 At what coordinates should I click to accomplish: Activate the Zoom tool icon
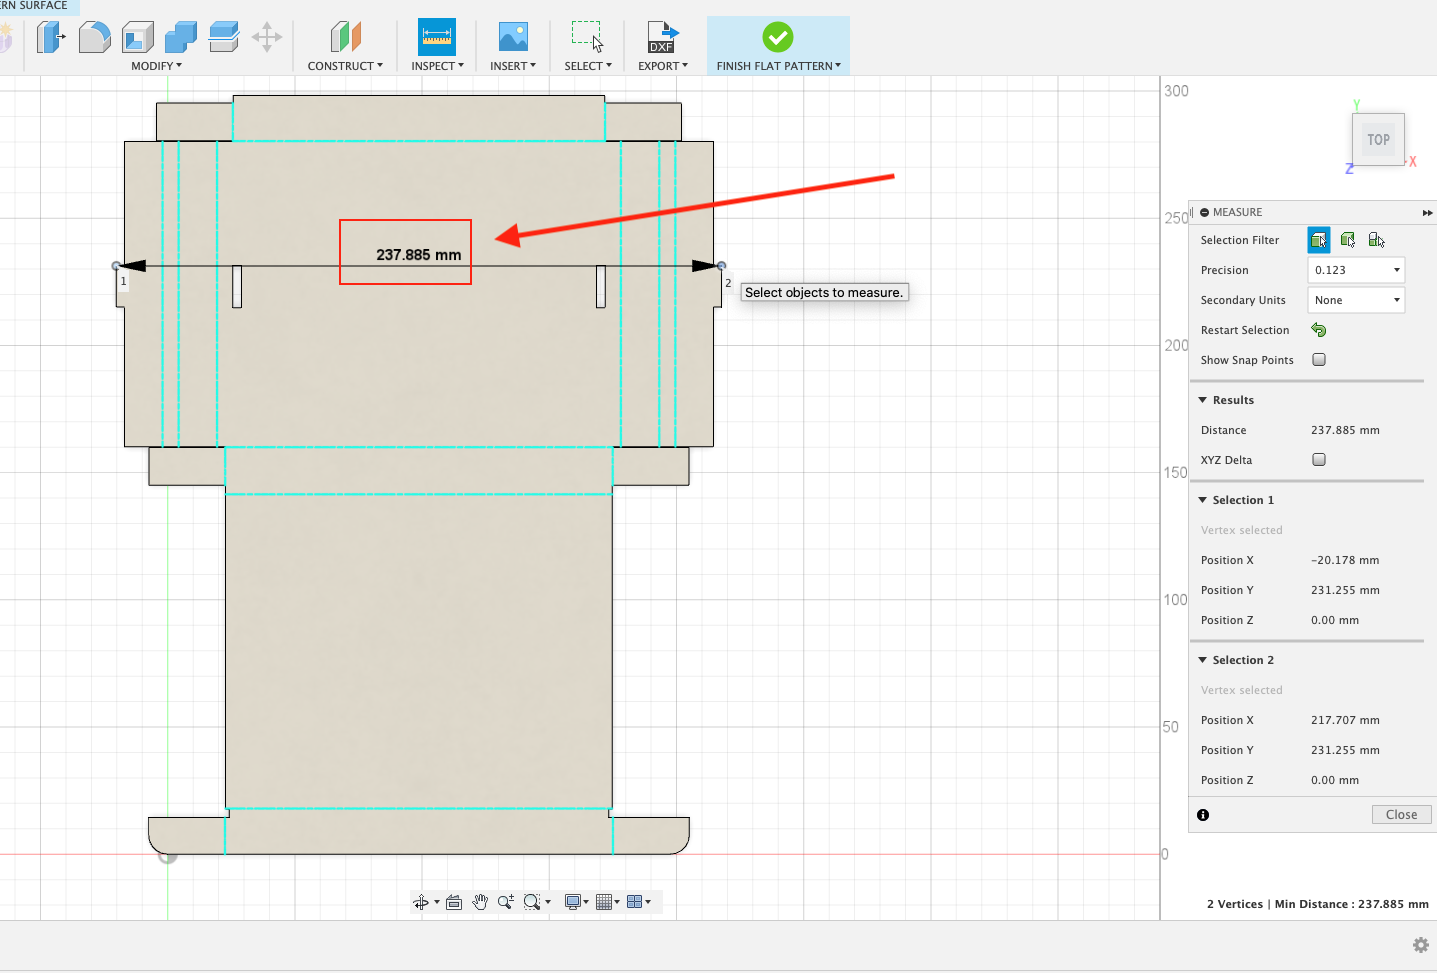(x=506, y=902)
